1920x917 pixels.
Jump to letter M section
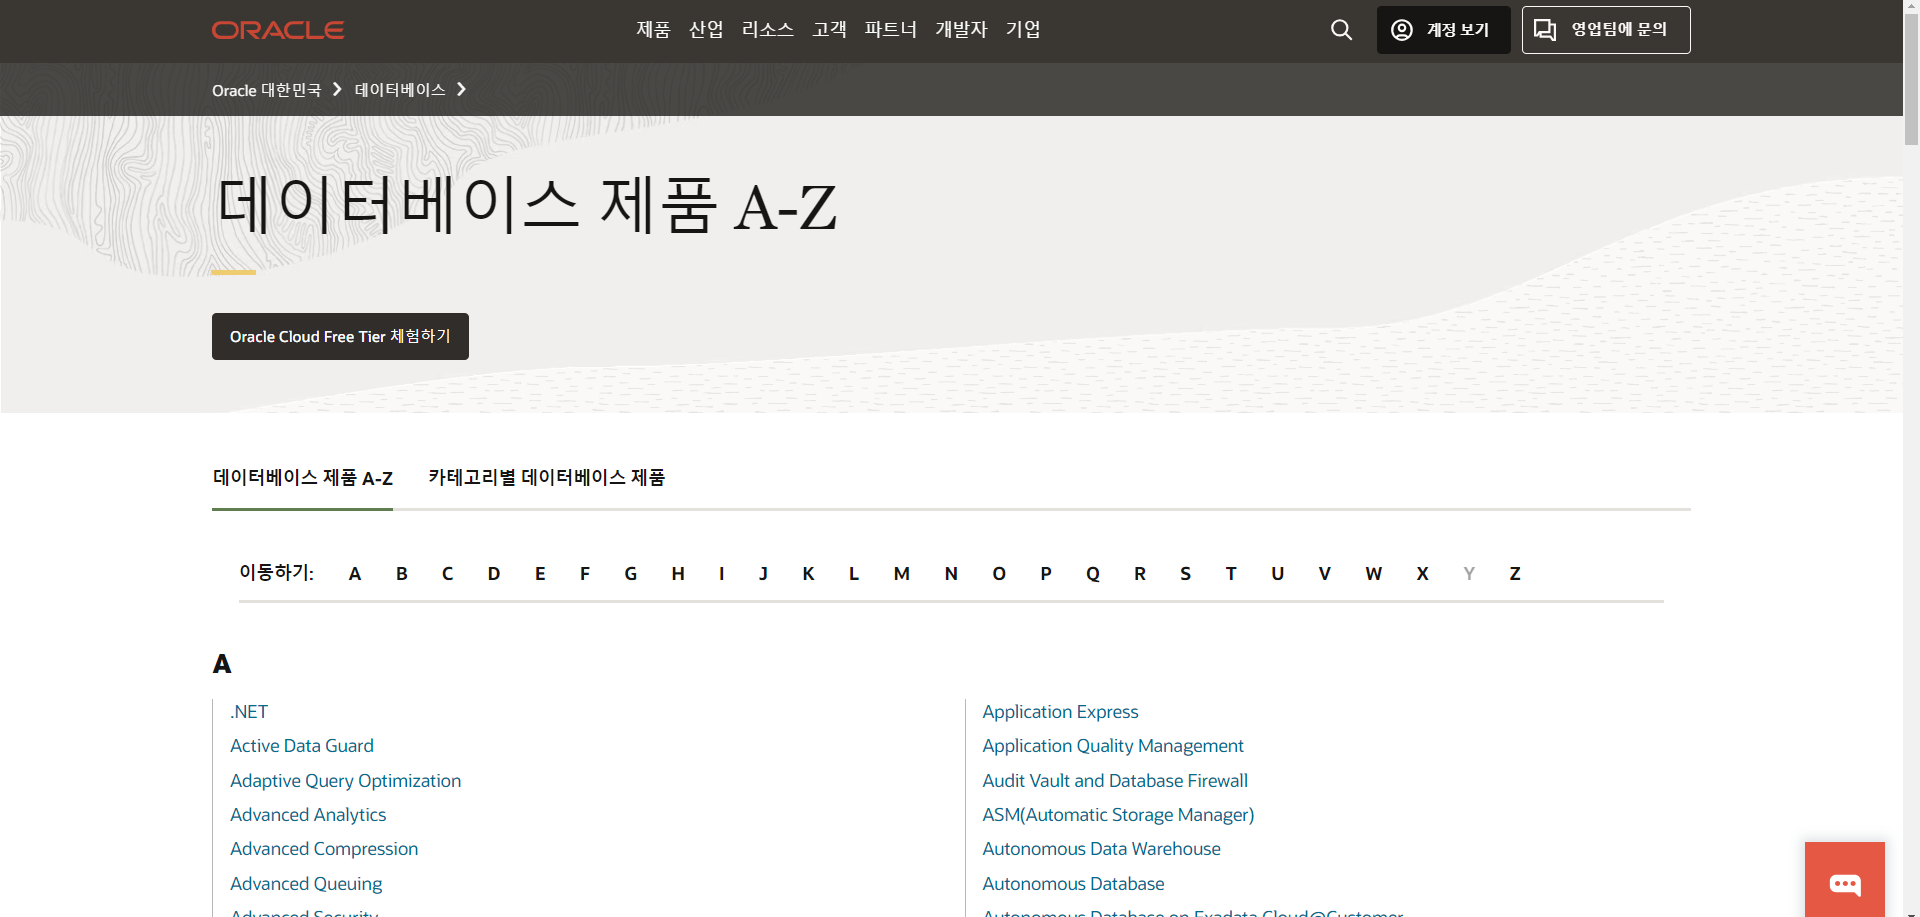902,573
